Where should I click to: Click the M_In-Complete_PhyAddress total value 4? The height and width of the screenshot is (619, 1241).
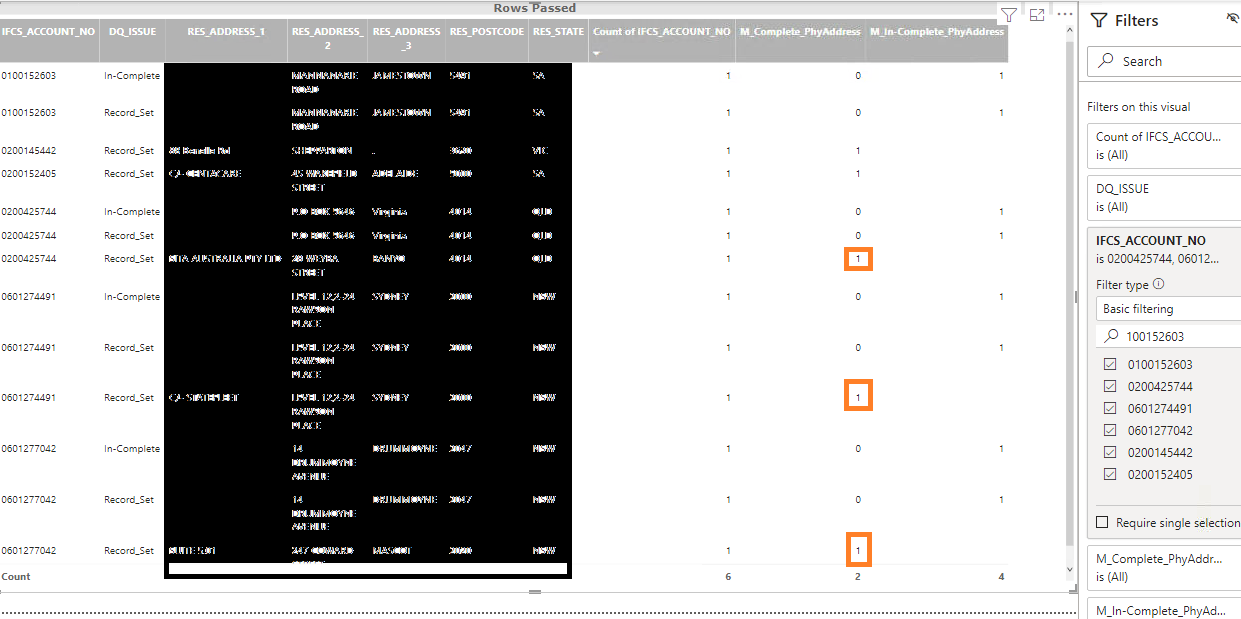coord(1001,577)
